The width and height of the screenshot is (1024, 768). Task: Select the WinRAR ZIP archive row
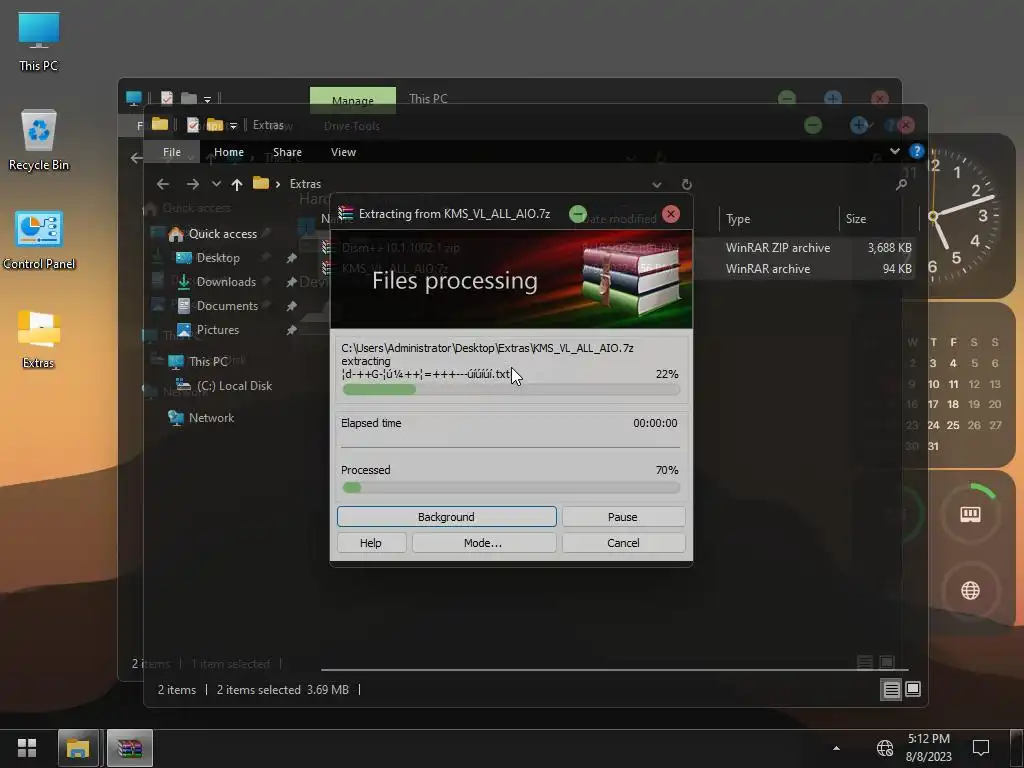616,248
